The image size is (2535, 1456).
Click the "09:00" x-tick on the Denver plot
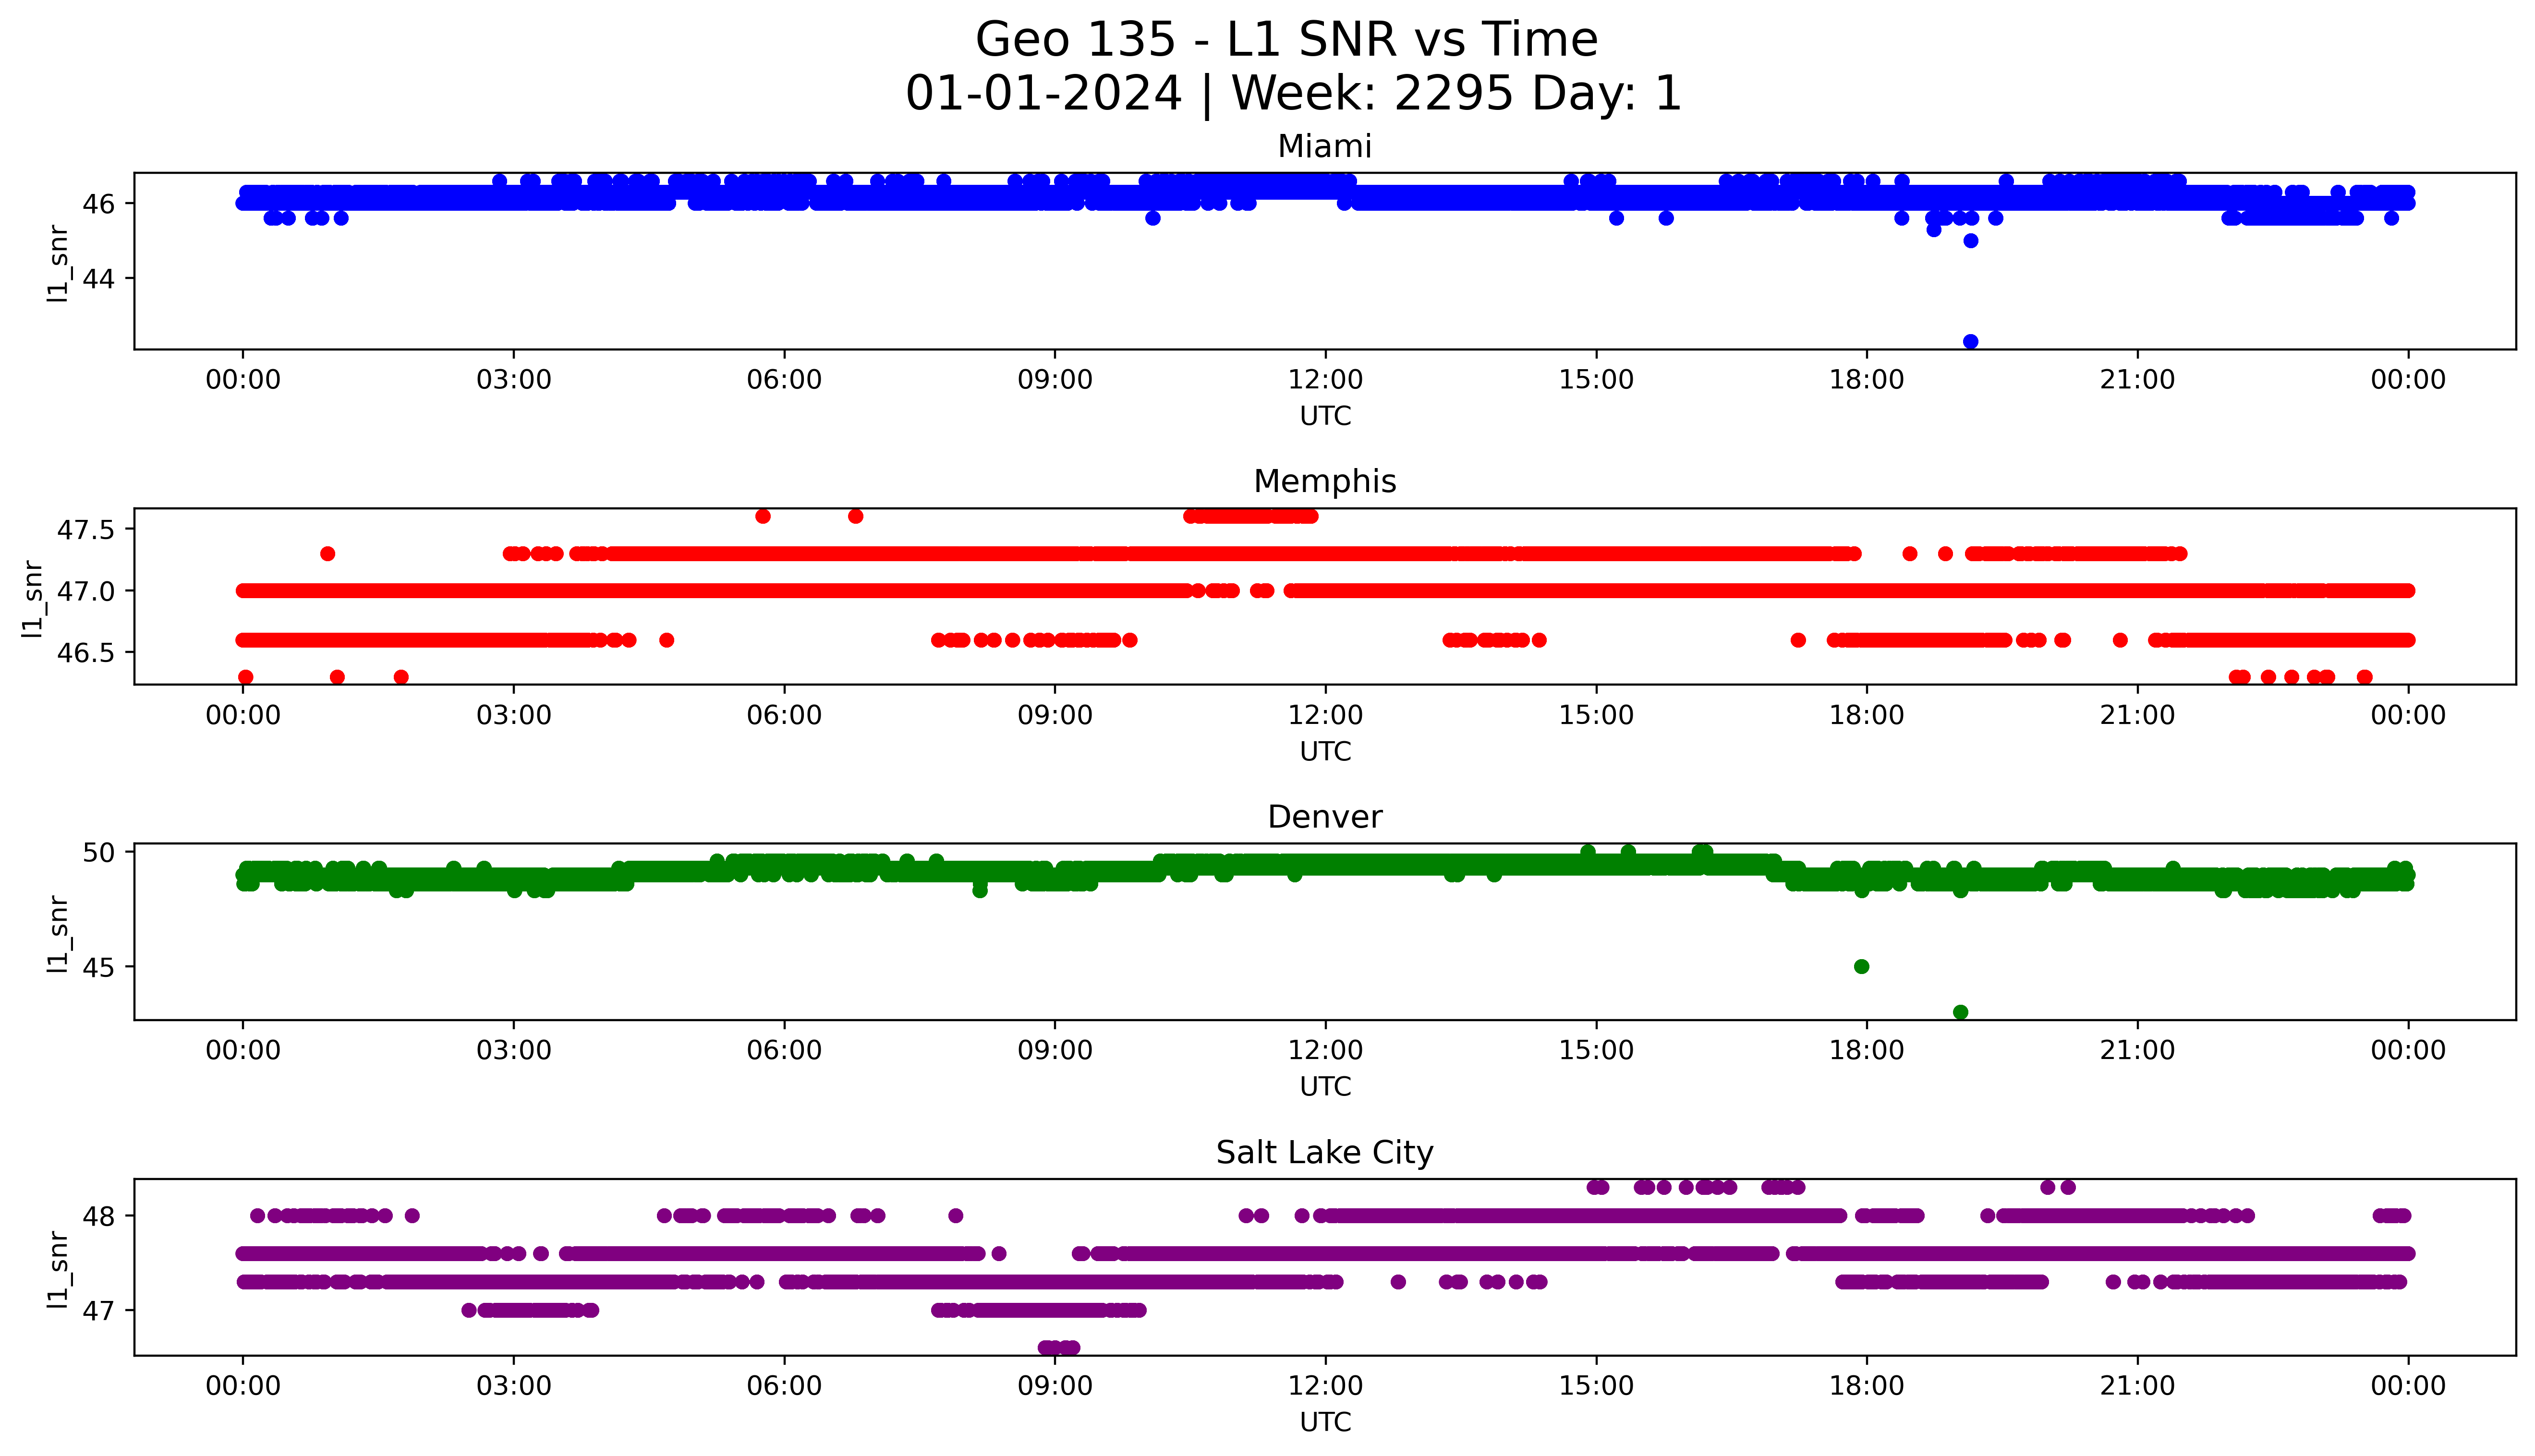(x=1055, y=1050)
